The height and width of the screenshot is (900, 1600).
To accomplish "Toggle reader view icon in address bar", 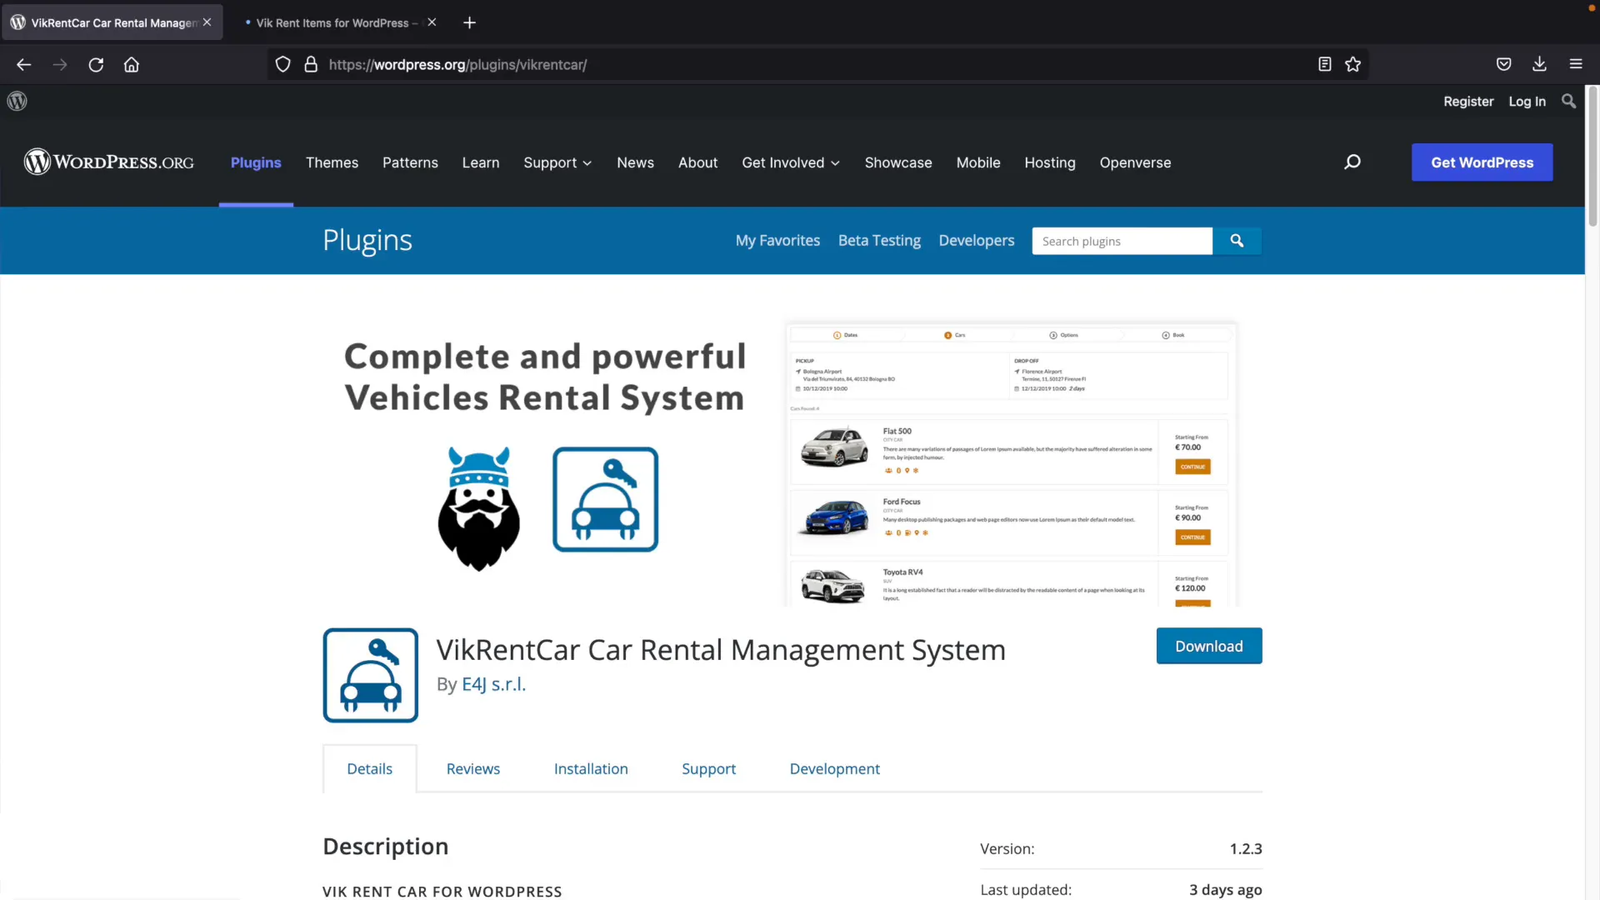I will (x=1324, y=64).
